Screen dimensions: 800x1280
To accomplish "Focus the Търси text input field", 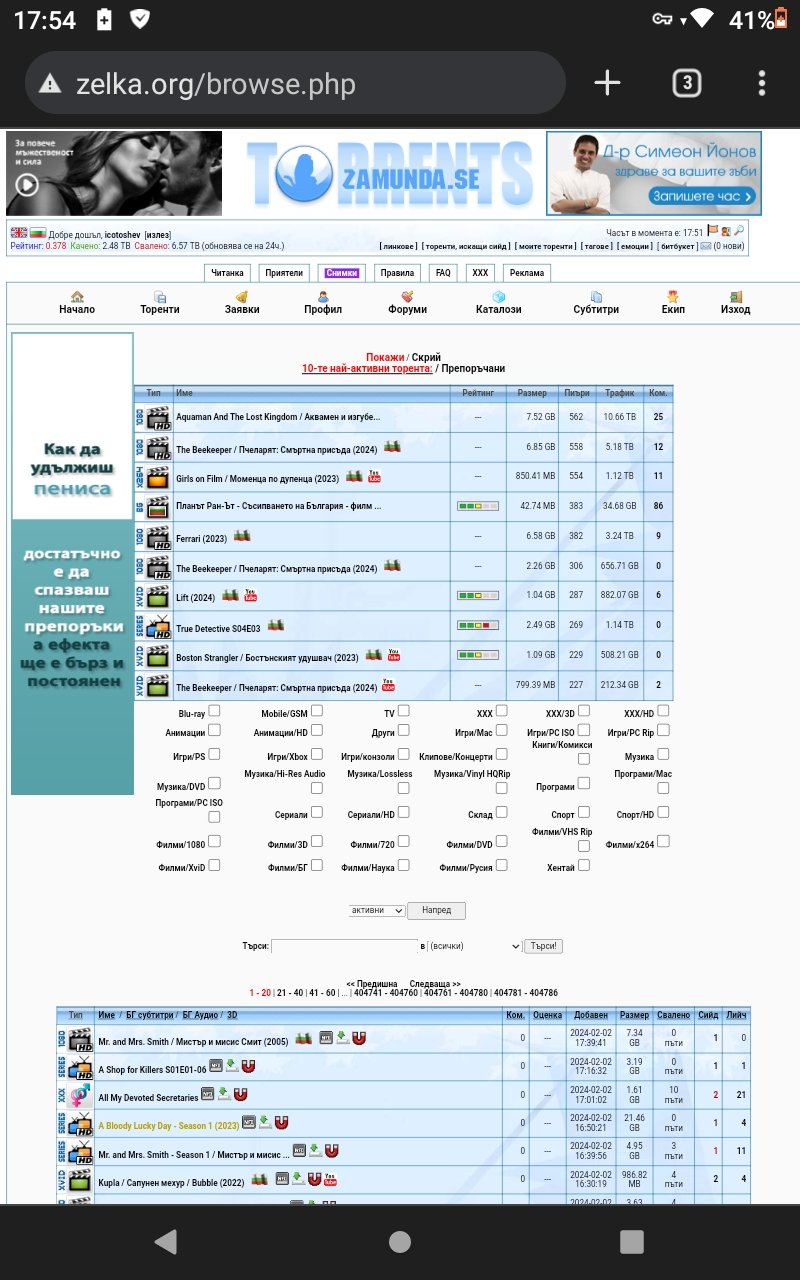I will coord(345,946).
